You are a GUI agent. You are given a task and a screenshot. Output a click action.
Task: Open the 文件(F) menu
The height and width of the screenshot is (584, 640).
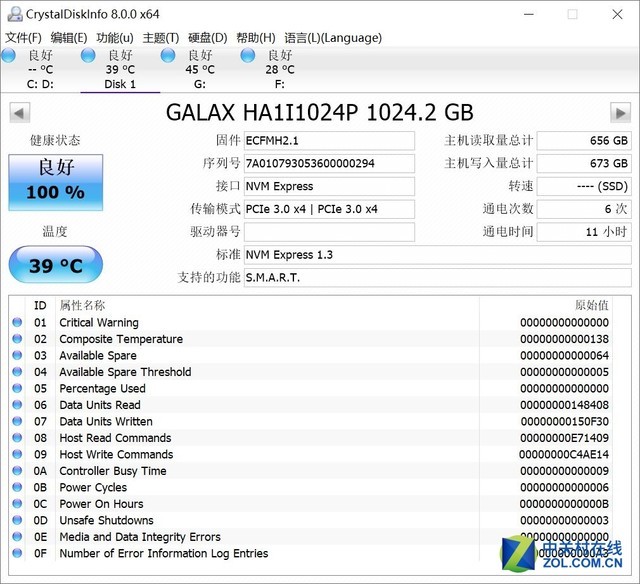(x=23, y=38)
